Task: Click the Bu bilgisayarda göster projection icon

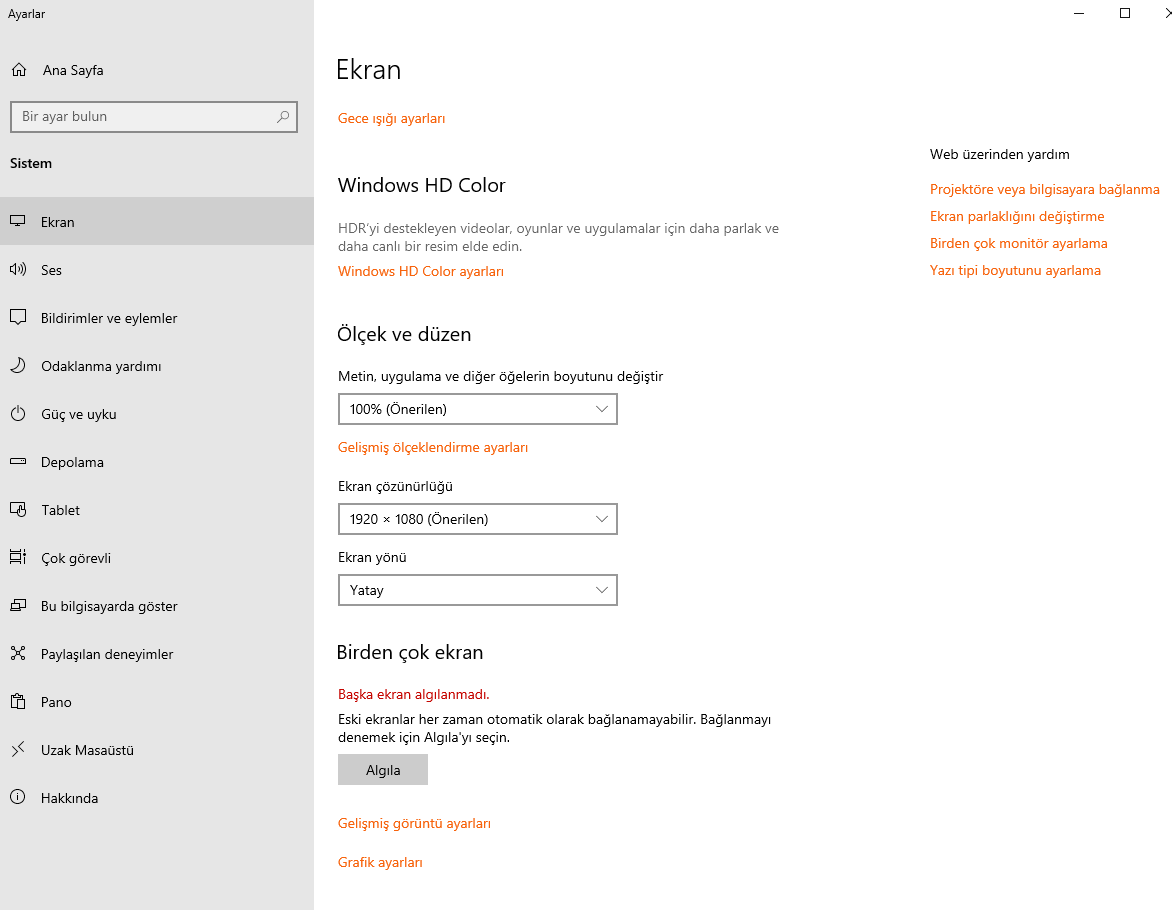Action: pyautogui.click(x=18, y=606)
